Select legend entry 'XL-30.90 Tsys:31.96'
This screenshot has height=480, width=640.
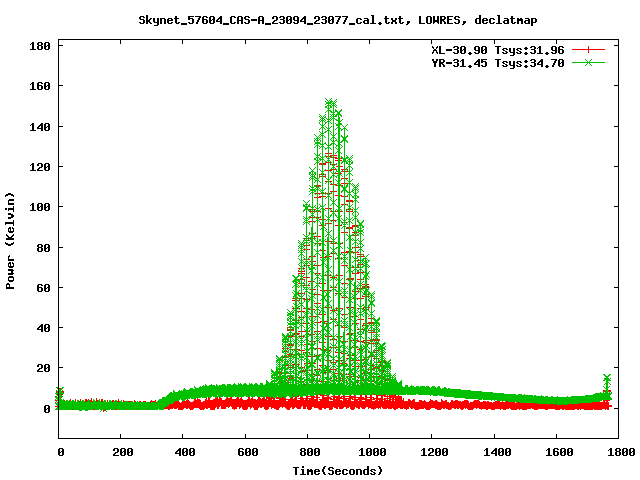(x=498, y=50)
